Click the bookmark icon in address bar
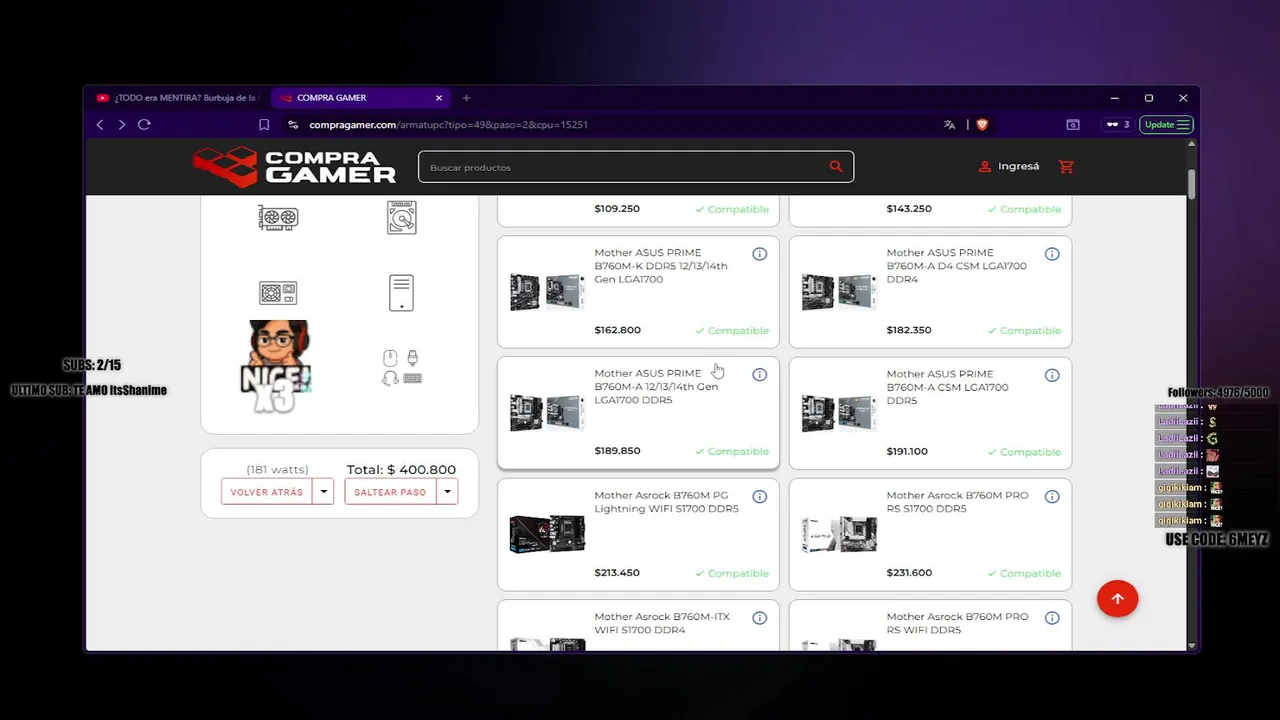Screen dimensions: 1280x720 tap(264, 125)
